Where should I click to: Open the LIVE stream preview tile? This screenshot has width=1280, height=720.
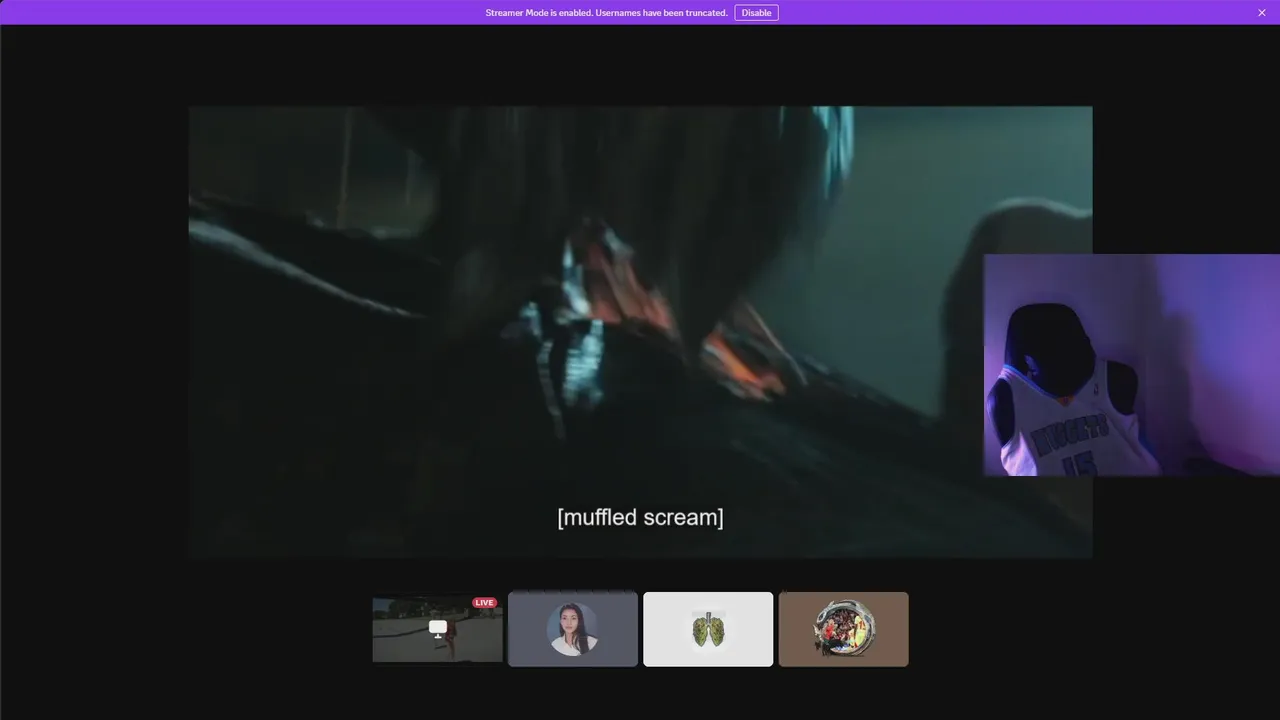[x=437, y=629]
